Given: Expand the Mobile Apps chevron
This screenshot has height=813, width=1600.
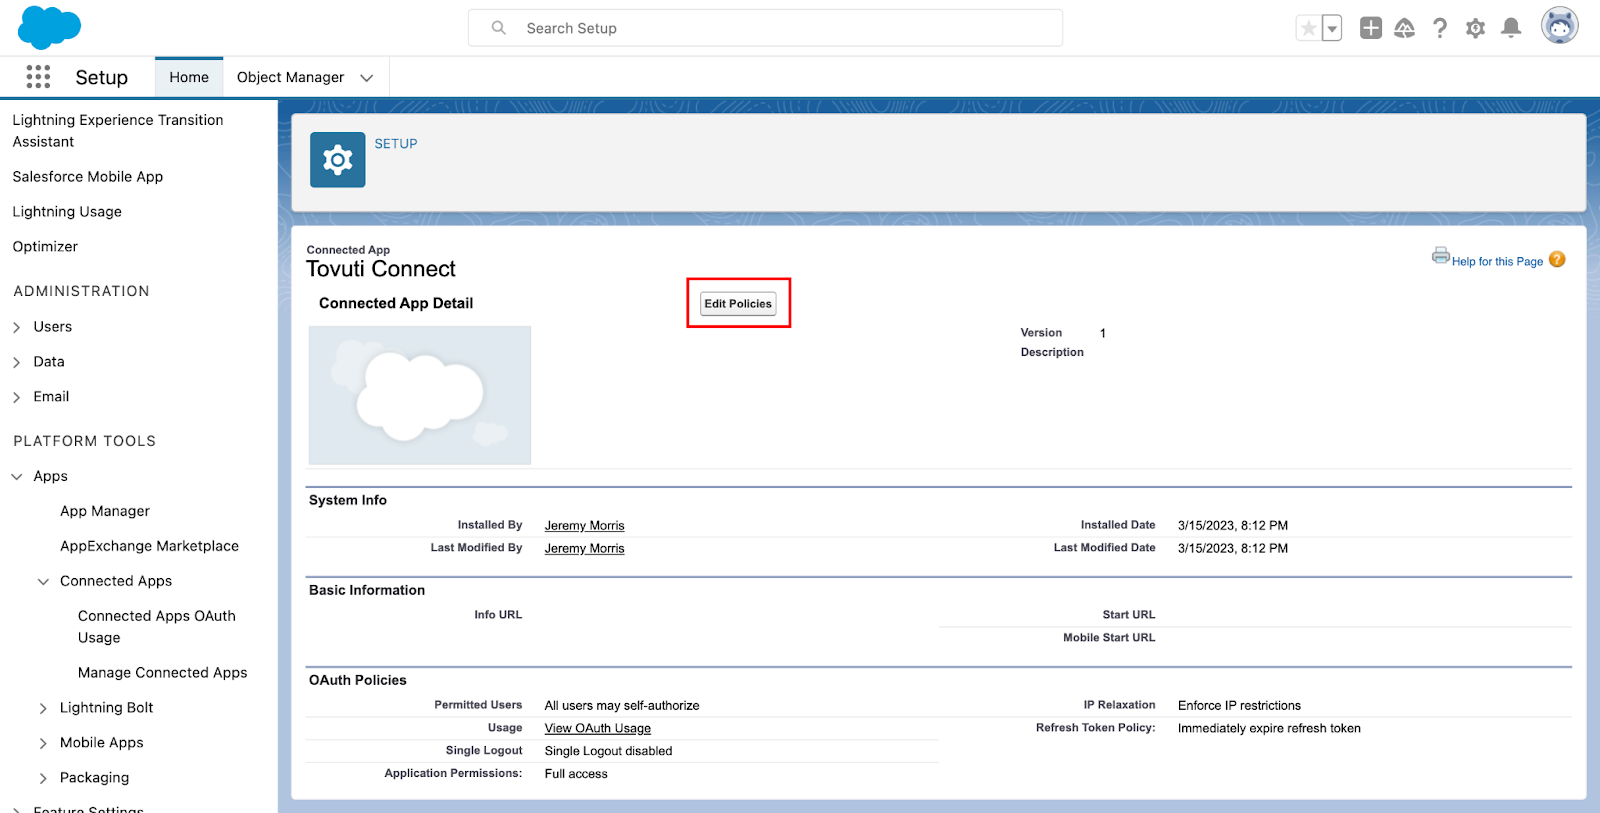Looking at the screenshot, I should (43, 743).
